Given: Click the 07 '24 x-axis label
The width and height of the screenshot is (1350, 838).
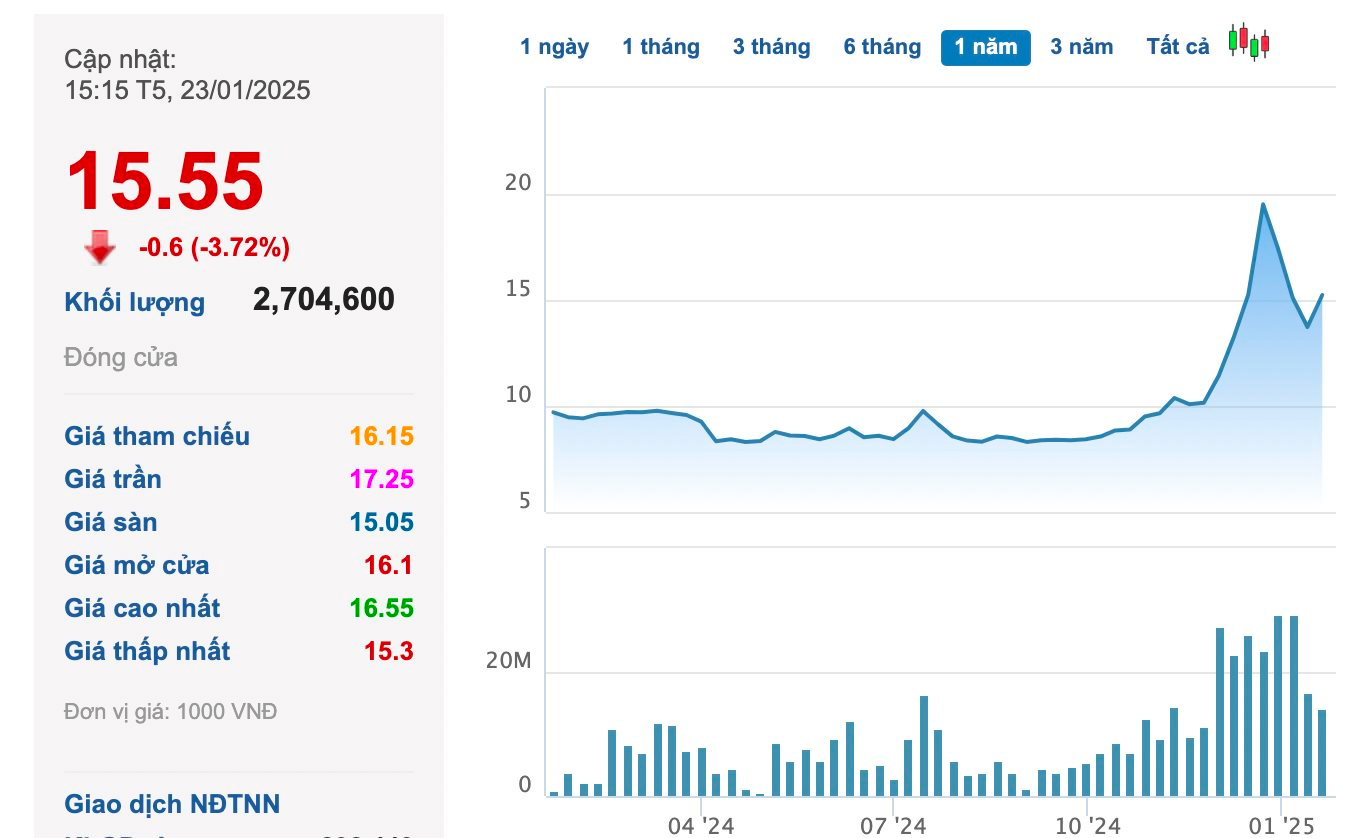Looking at the screenshot, I should (893, 826).
